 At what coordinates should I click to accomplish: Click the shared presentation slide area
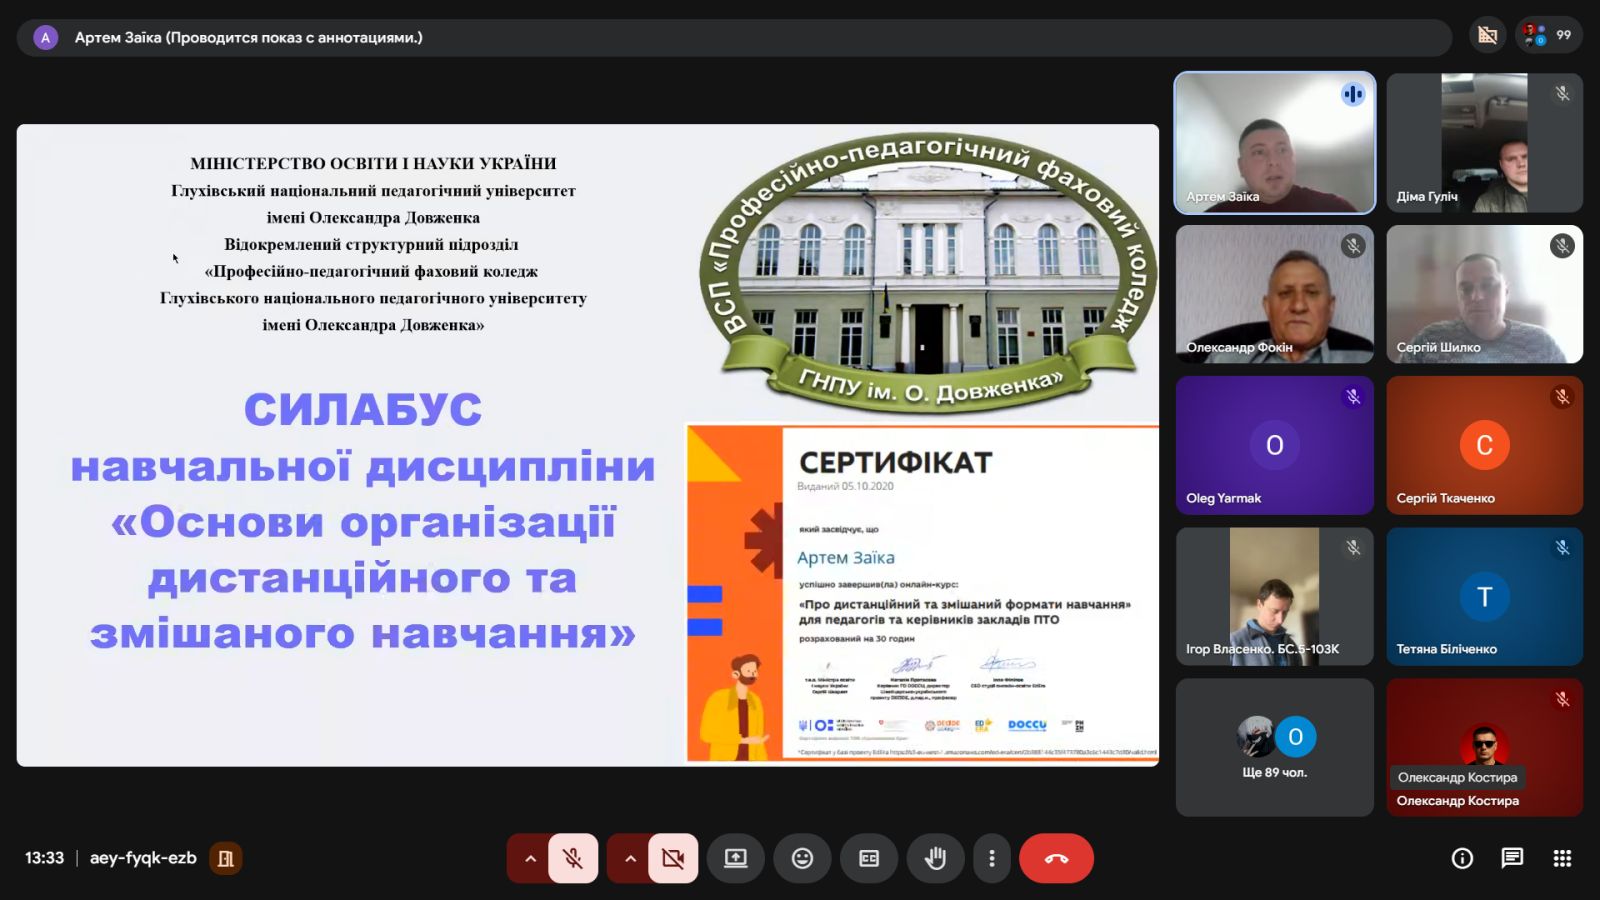588,445
